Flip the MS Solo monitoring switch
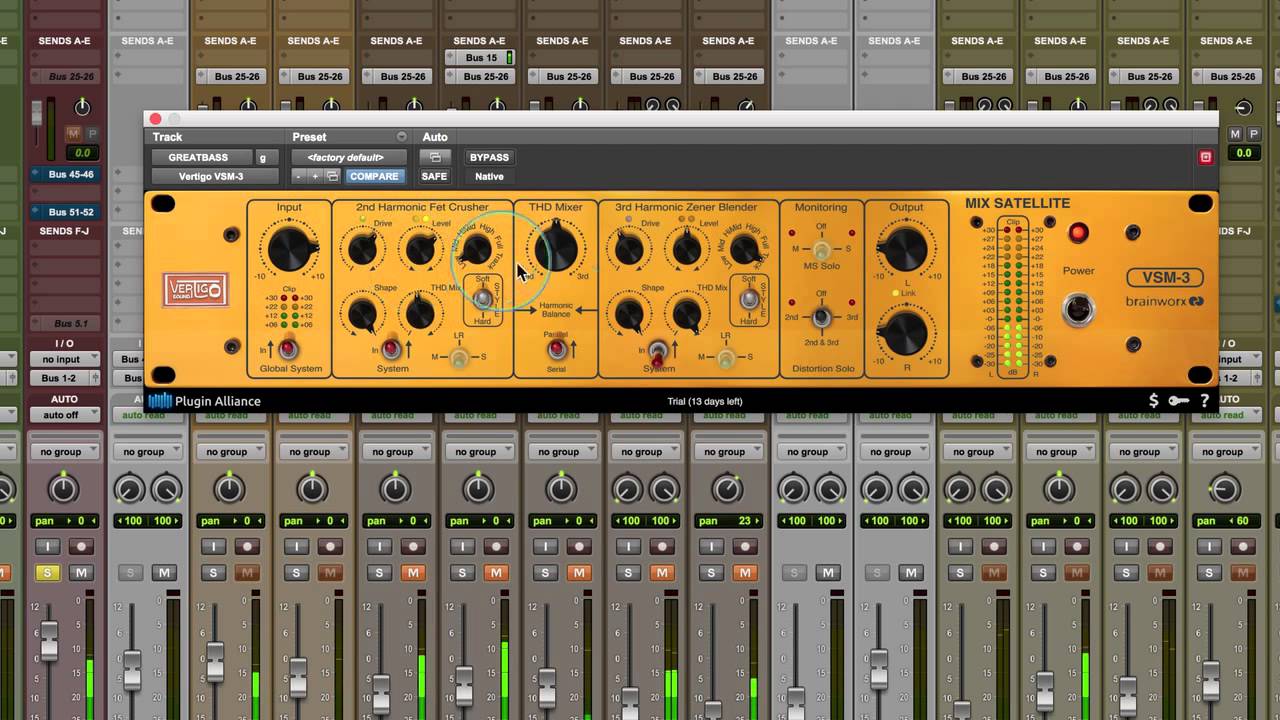 pos(821,249)
